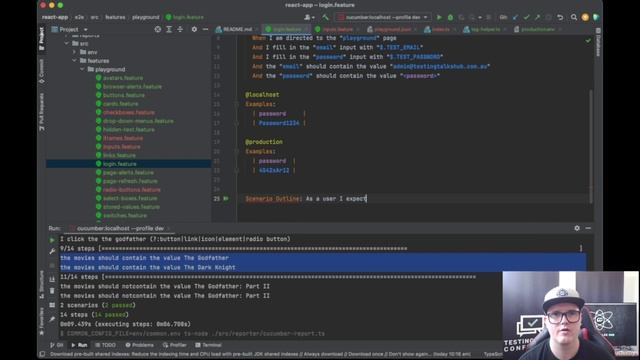Click the green Run button in toolbar
The height and width of the screenshot is (360, 640).
439,18
